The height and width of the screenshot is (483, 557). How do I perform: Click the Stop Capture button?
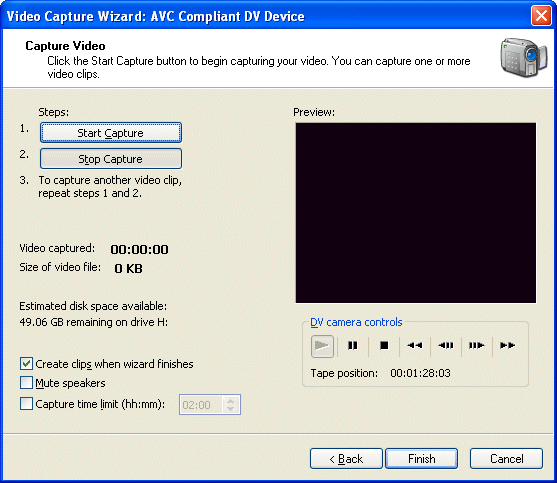tap(111, 159)
